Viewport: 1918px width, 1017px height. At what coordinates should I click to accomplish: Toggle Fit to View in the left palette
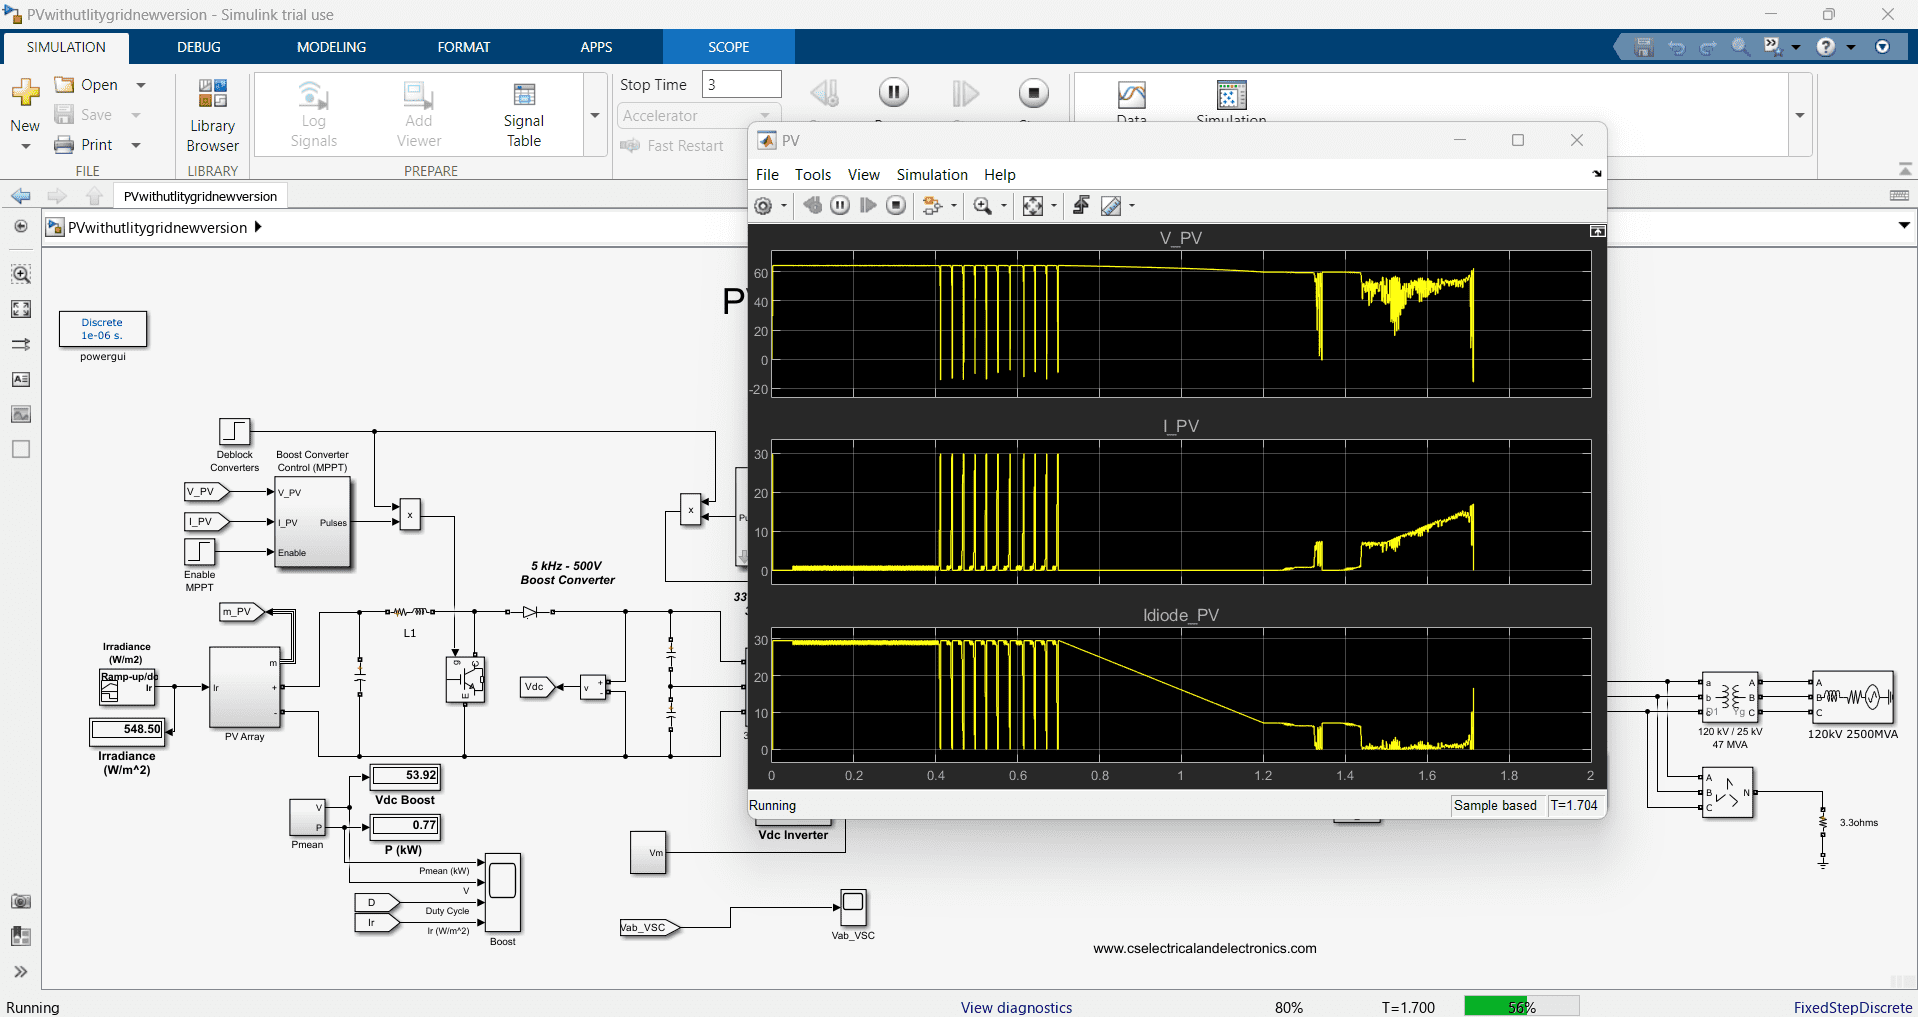pyautogui.click(x=21, y=309)
